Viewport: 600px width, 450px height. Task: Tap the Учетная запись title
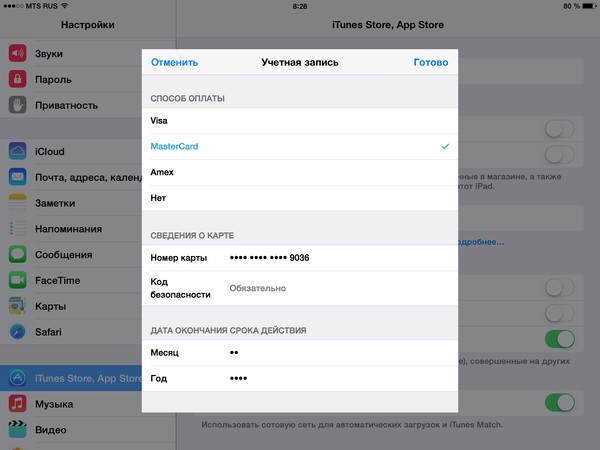click(300, 62)
